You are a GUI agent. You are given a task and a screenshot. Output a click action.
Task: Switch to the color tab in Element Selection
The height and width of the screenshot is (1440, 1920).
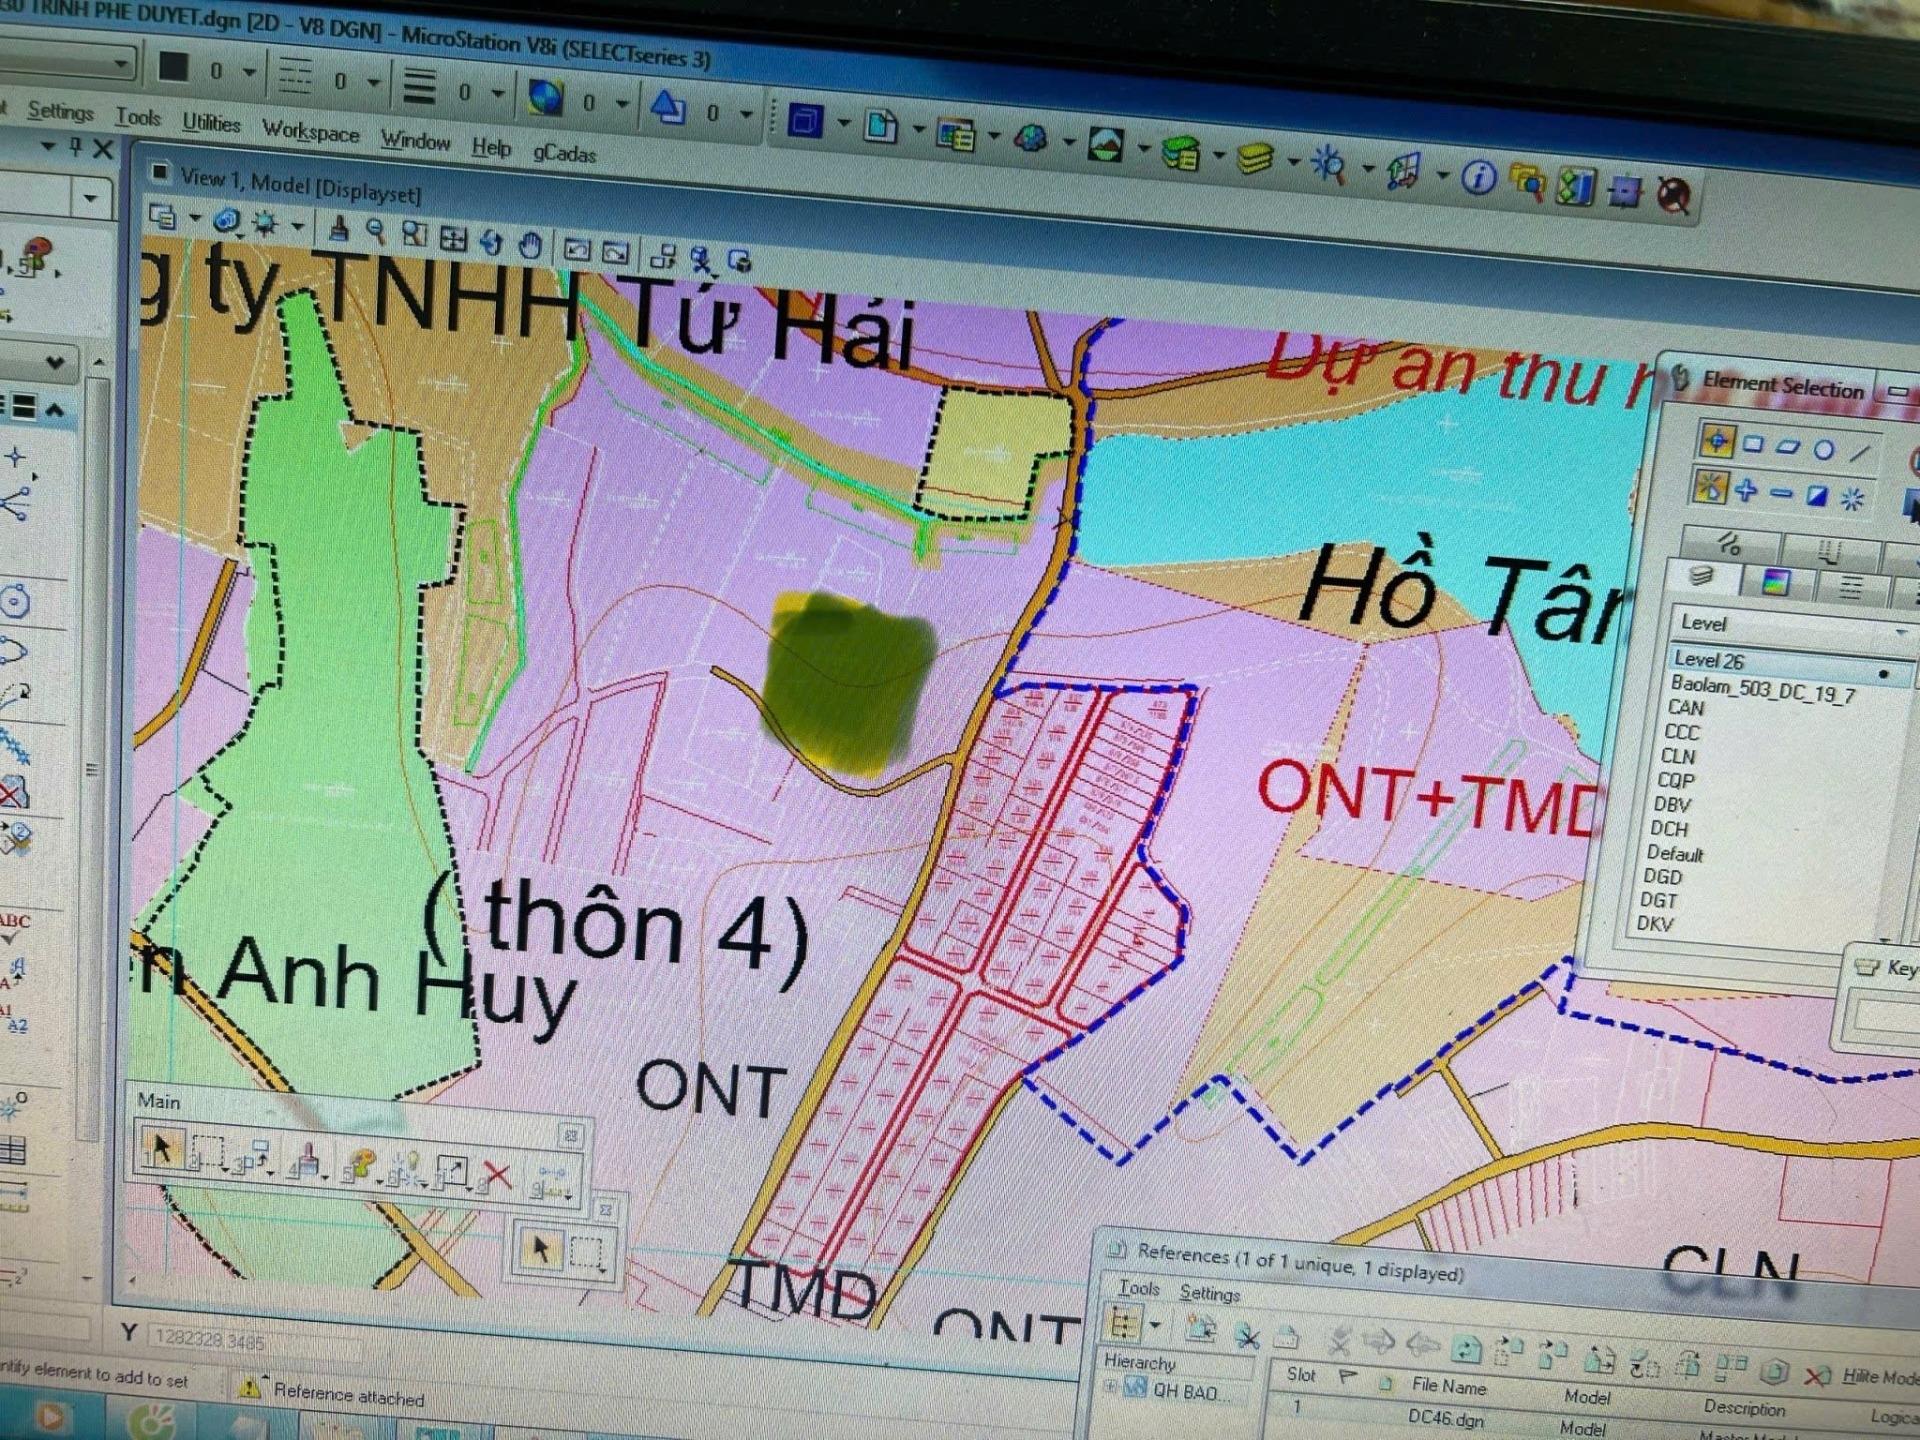pos(1775,582)
